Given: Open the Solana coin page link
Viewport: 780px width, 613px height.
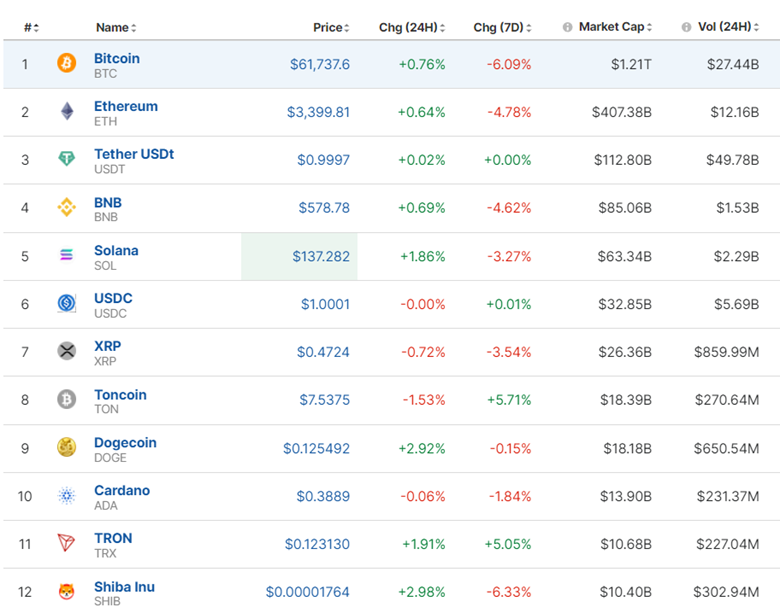Looking at the screenshot, I should coord(116,250).
